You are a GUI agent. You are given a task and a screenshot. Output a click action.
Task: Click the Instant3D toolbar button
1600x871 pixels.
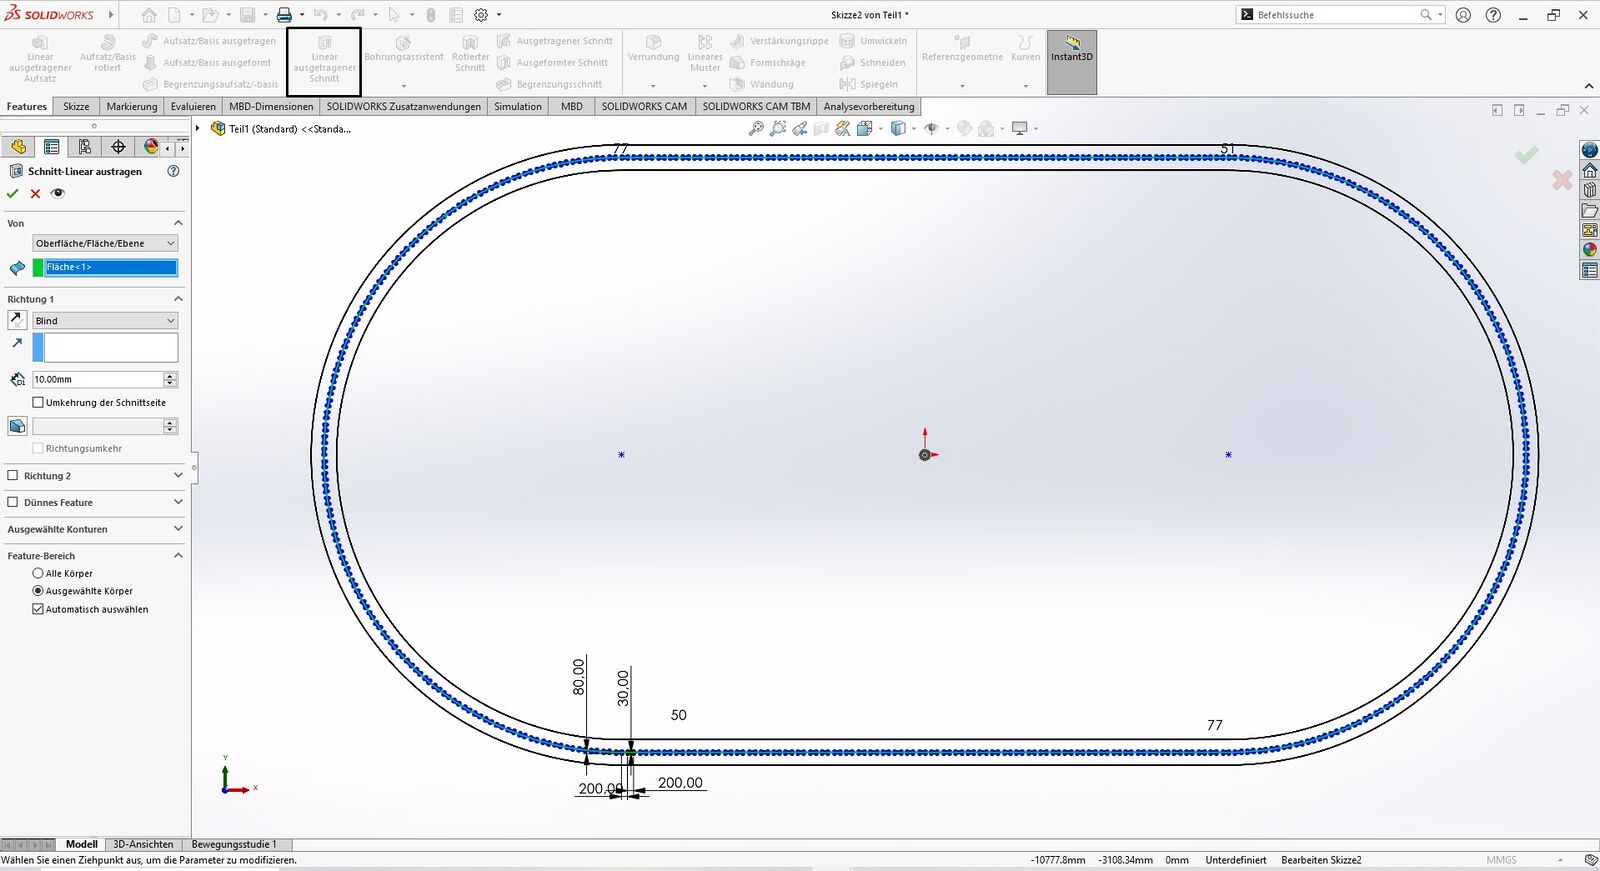1071,62
